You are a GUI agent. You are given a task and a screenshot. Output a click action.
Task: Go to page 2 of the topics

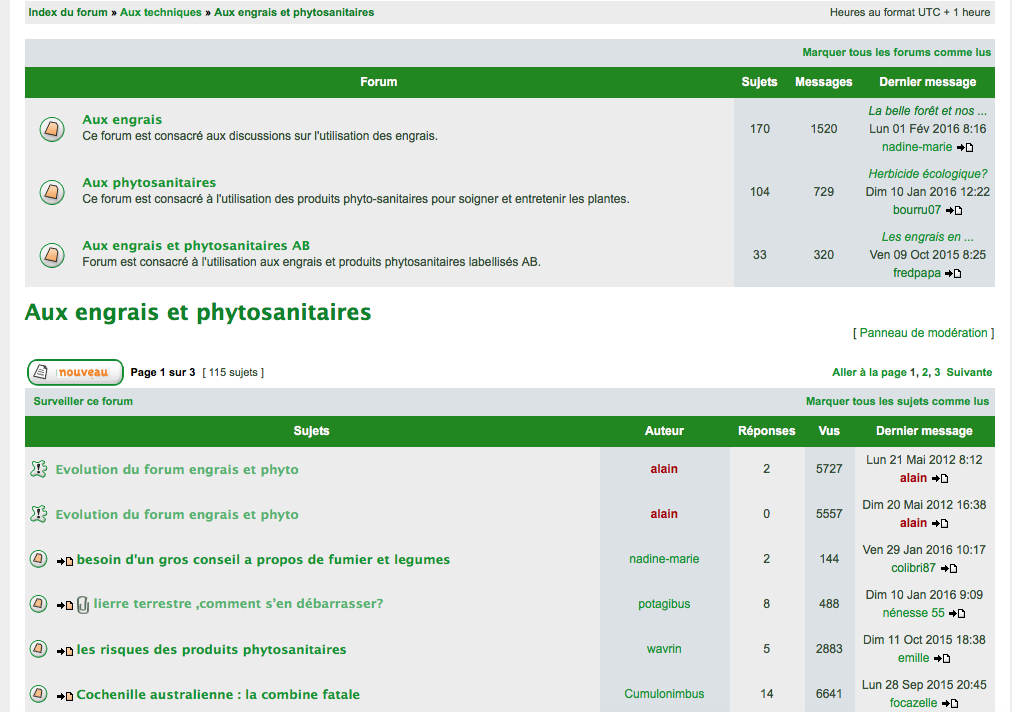coord(925,372)
